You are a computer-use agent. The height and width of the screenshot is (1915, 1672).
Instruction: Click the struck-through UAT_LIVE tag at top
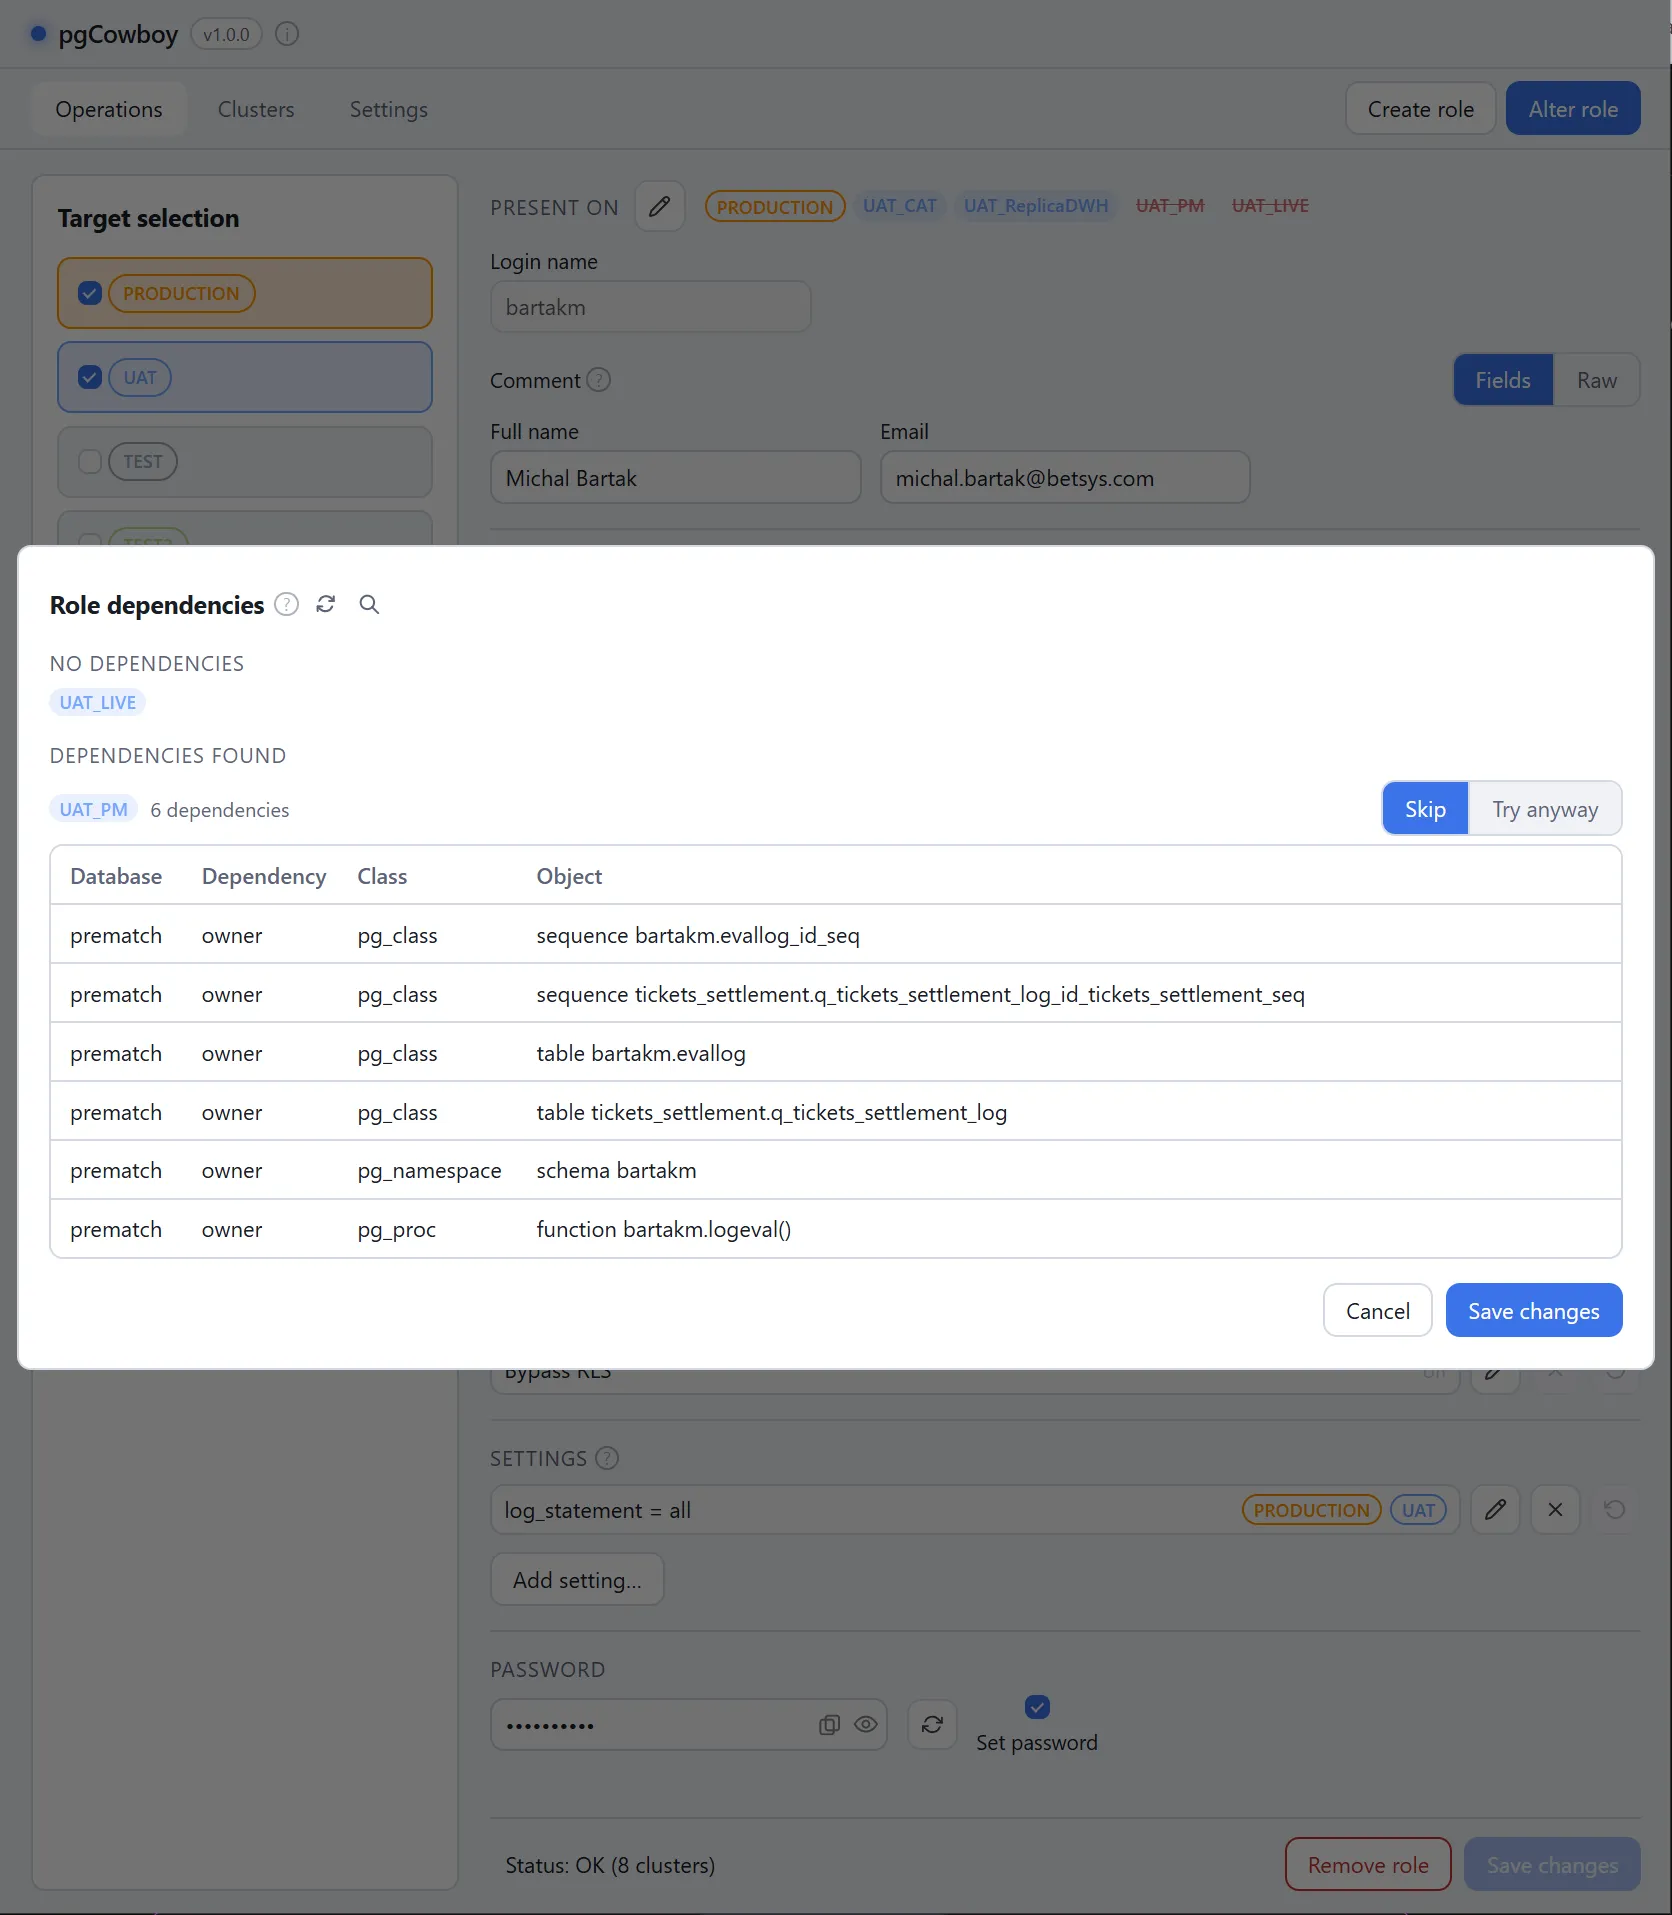pos(1270,206)
